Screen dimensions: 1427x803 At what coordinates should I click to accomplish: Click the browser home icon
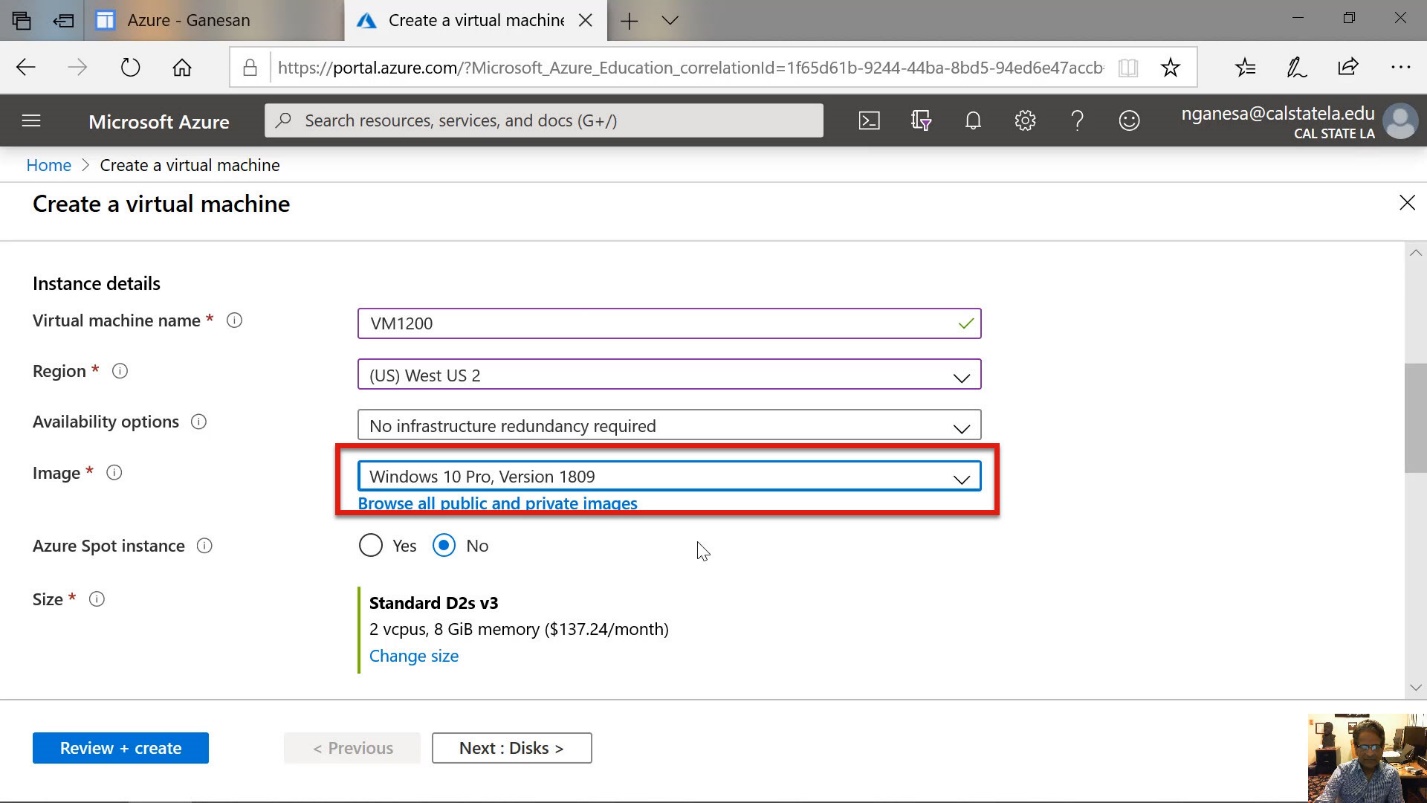tap(182, 67)
